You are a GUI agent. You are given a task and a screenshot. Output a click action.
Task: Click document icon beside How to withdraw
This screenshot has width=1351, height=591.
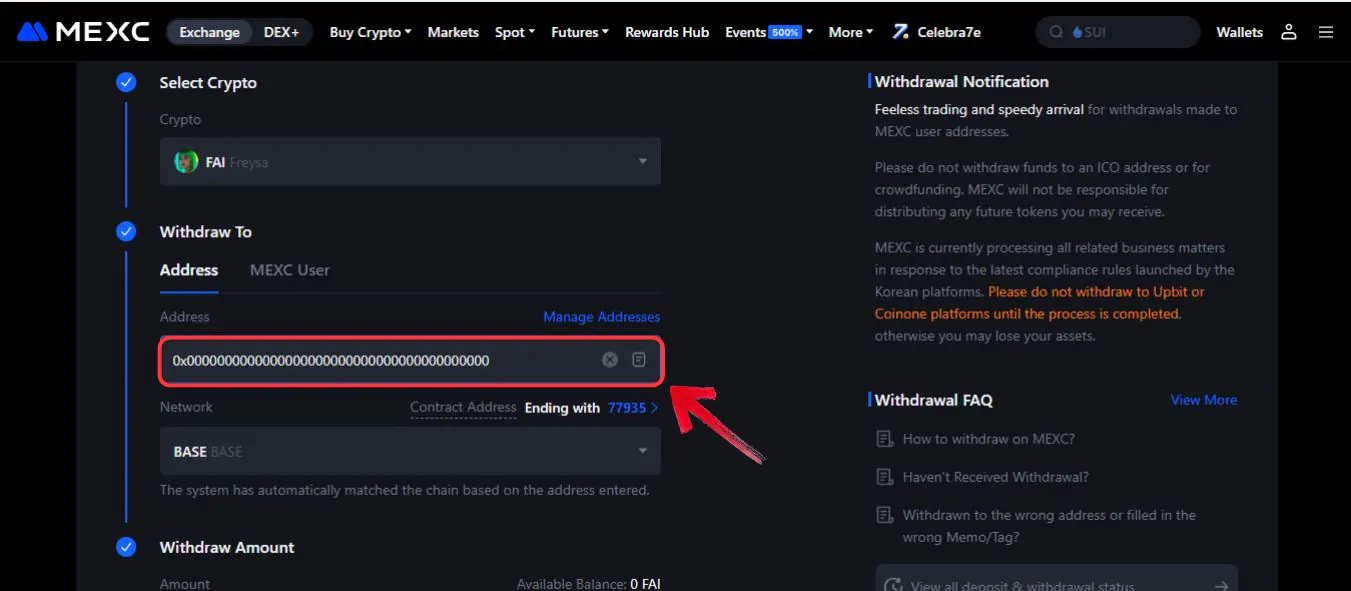(884, 439)
